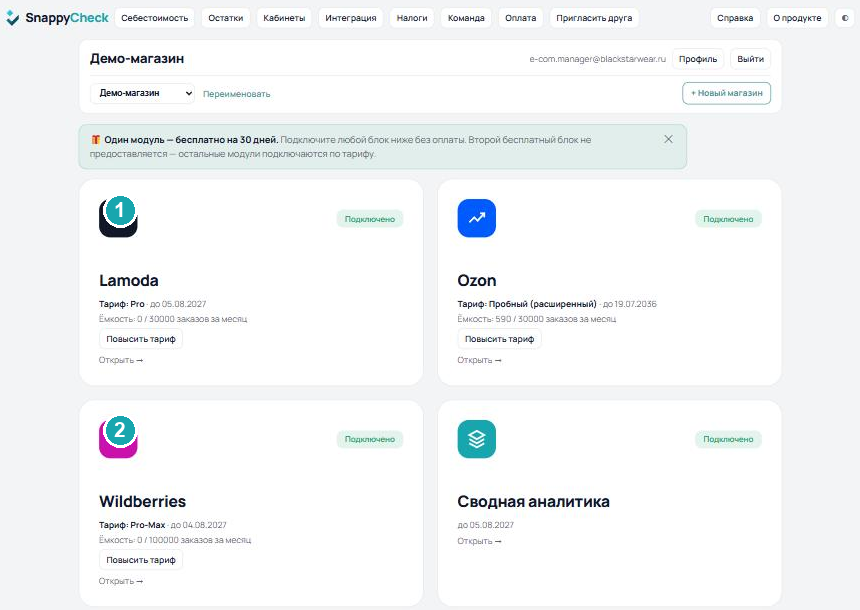This screenshot has width=860, height=610.
Task: Open the Себестоимость menu
Action: (x=155, y=18)
